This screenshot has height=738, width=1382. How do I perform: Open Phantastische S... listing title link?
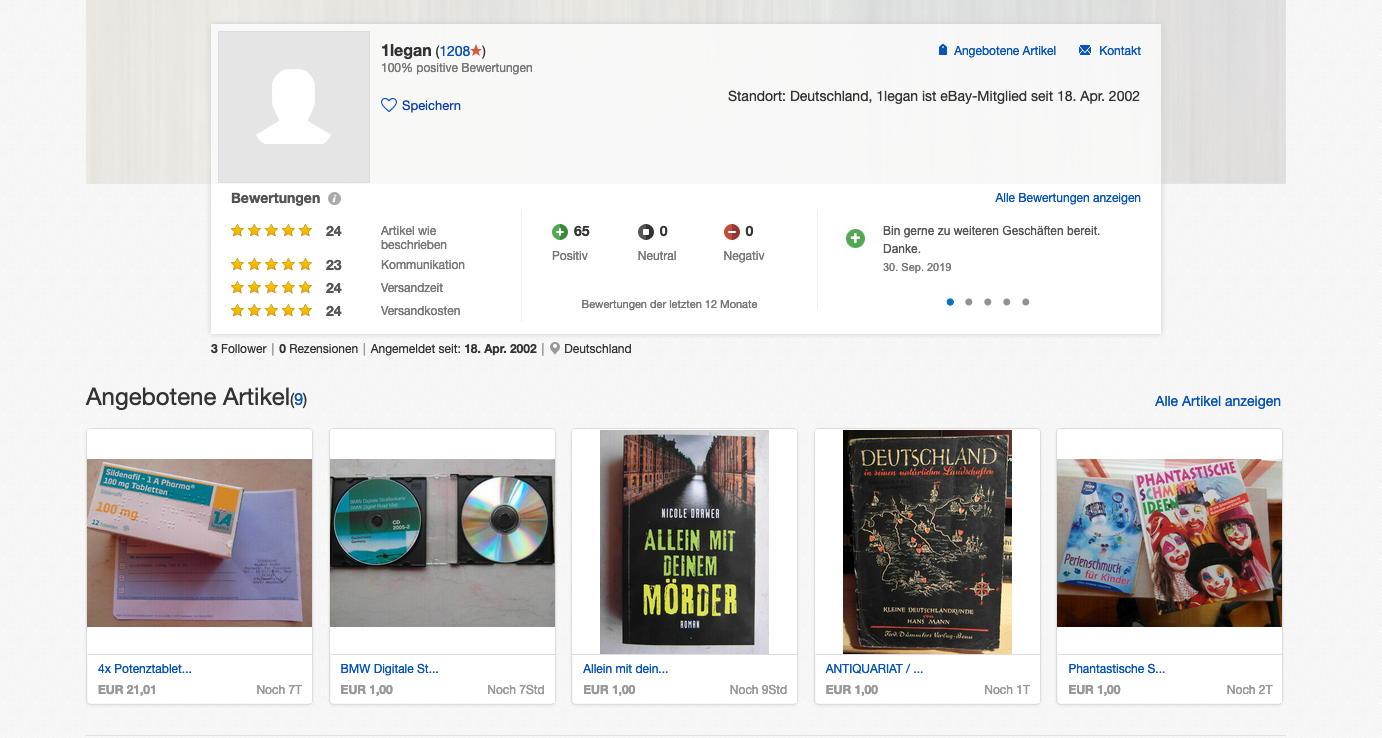pyautogui.click(x=1116, y=669)
